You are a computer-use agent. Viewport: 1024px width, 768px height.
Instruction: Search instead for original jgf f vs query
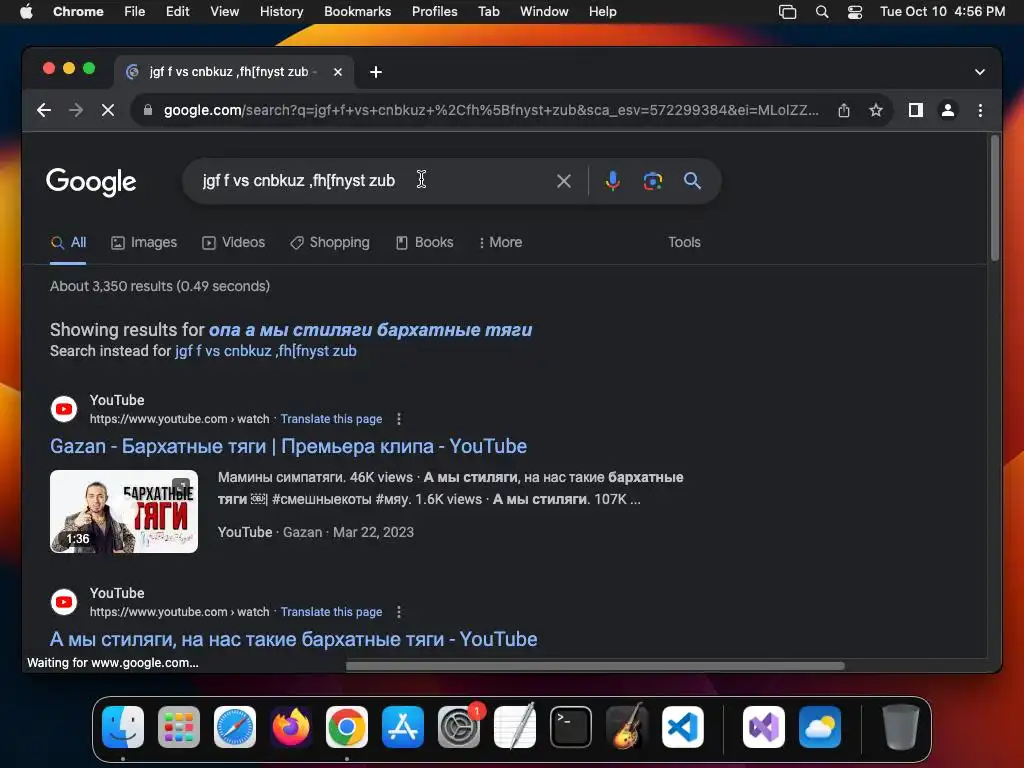266,351
